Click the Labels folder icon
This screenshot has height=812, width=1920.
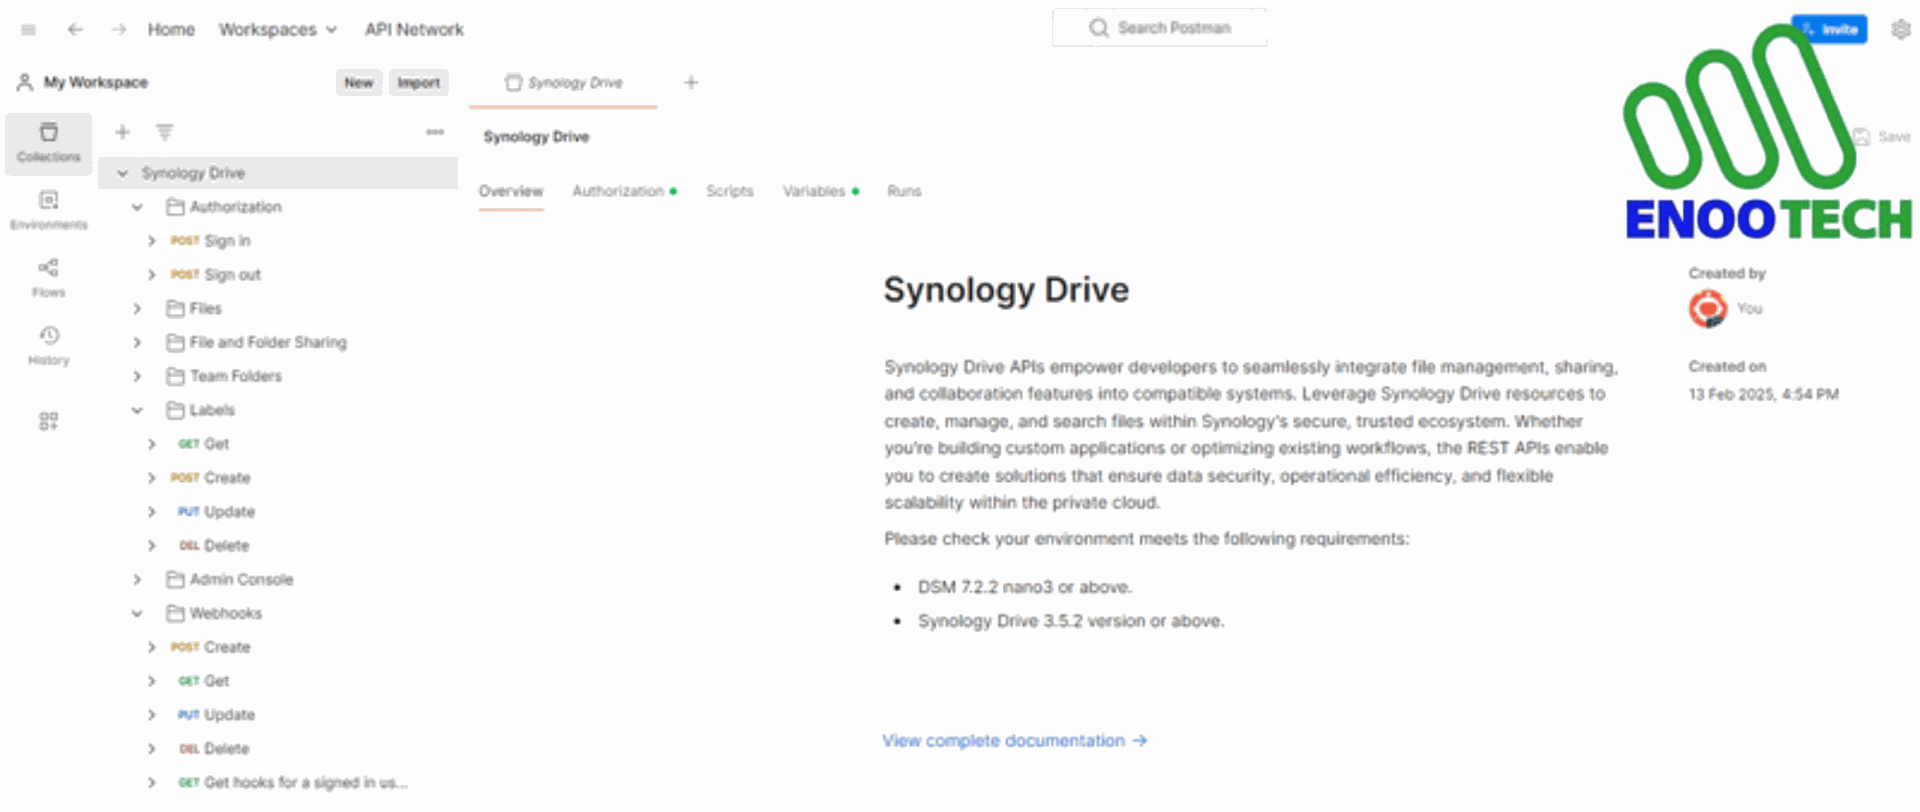click(x=175, y=410)
